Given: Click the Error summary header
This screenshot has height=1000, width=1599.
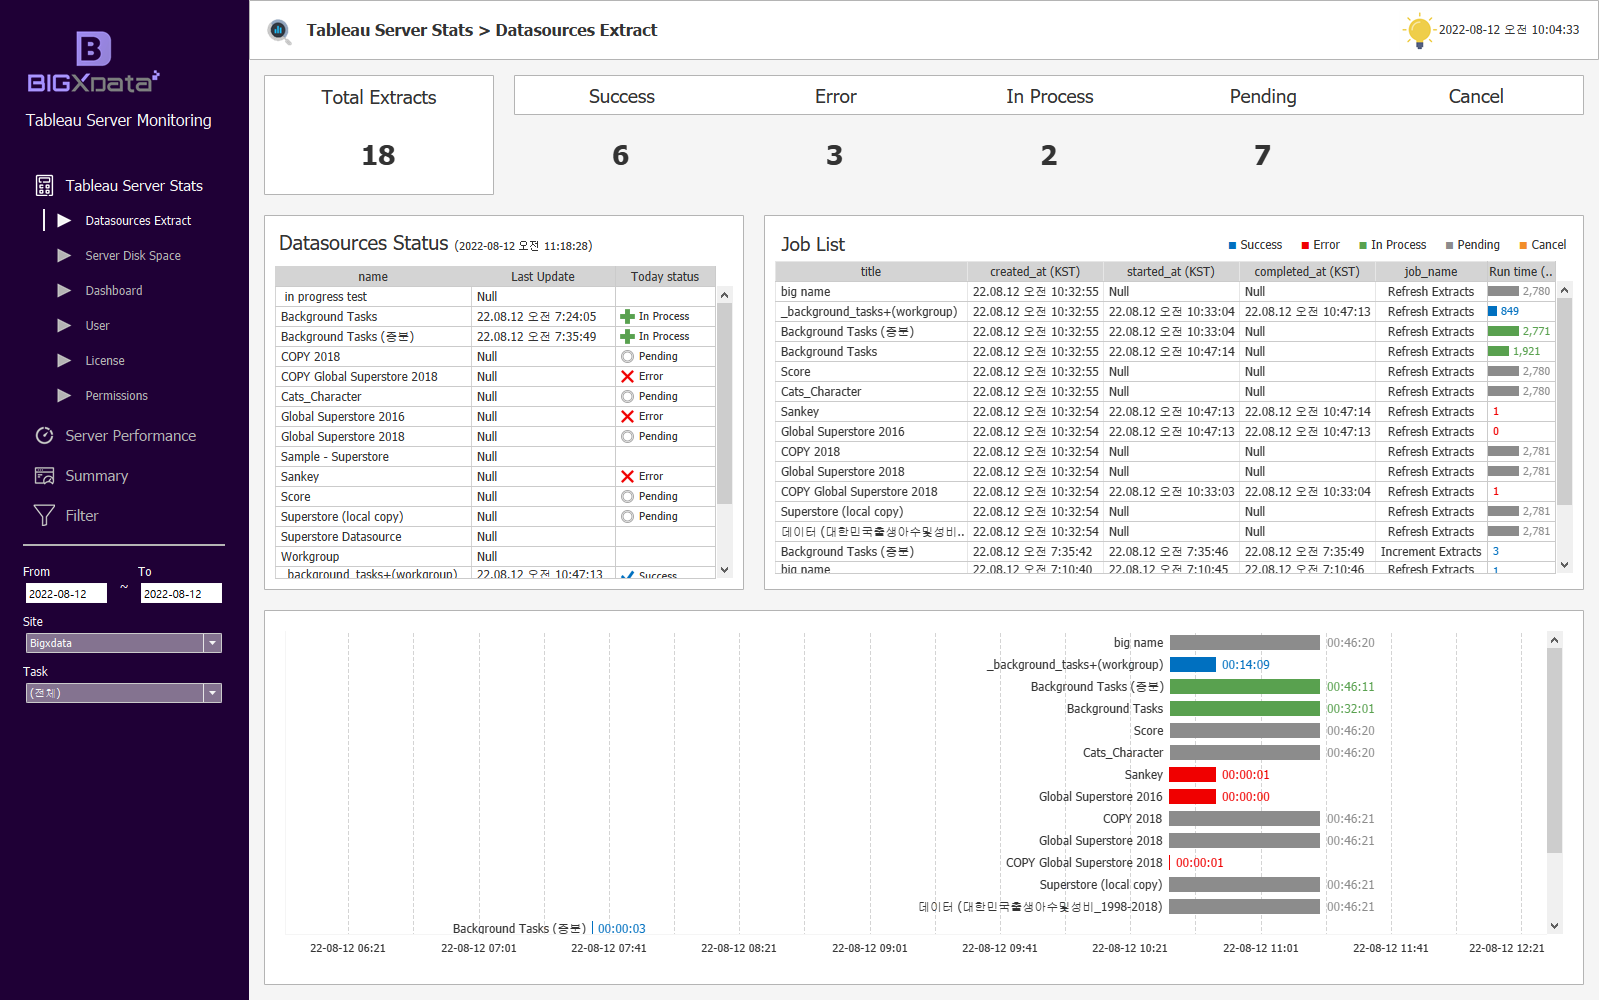Looking at the screenshot, I should (836, 96).
